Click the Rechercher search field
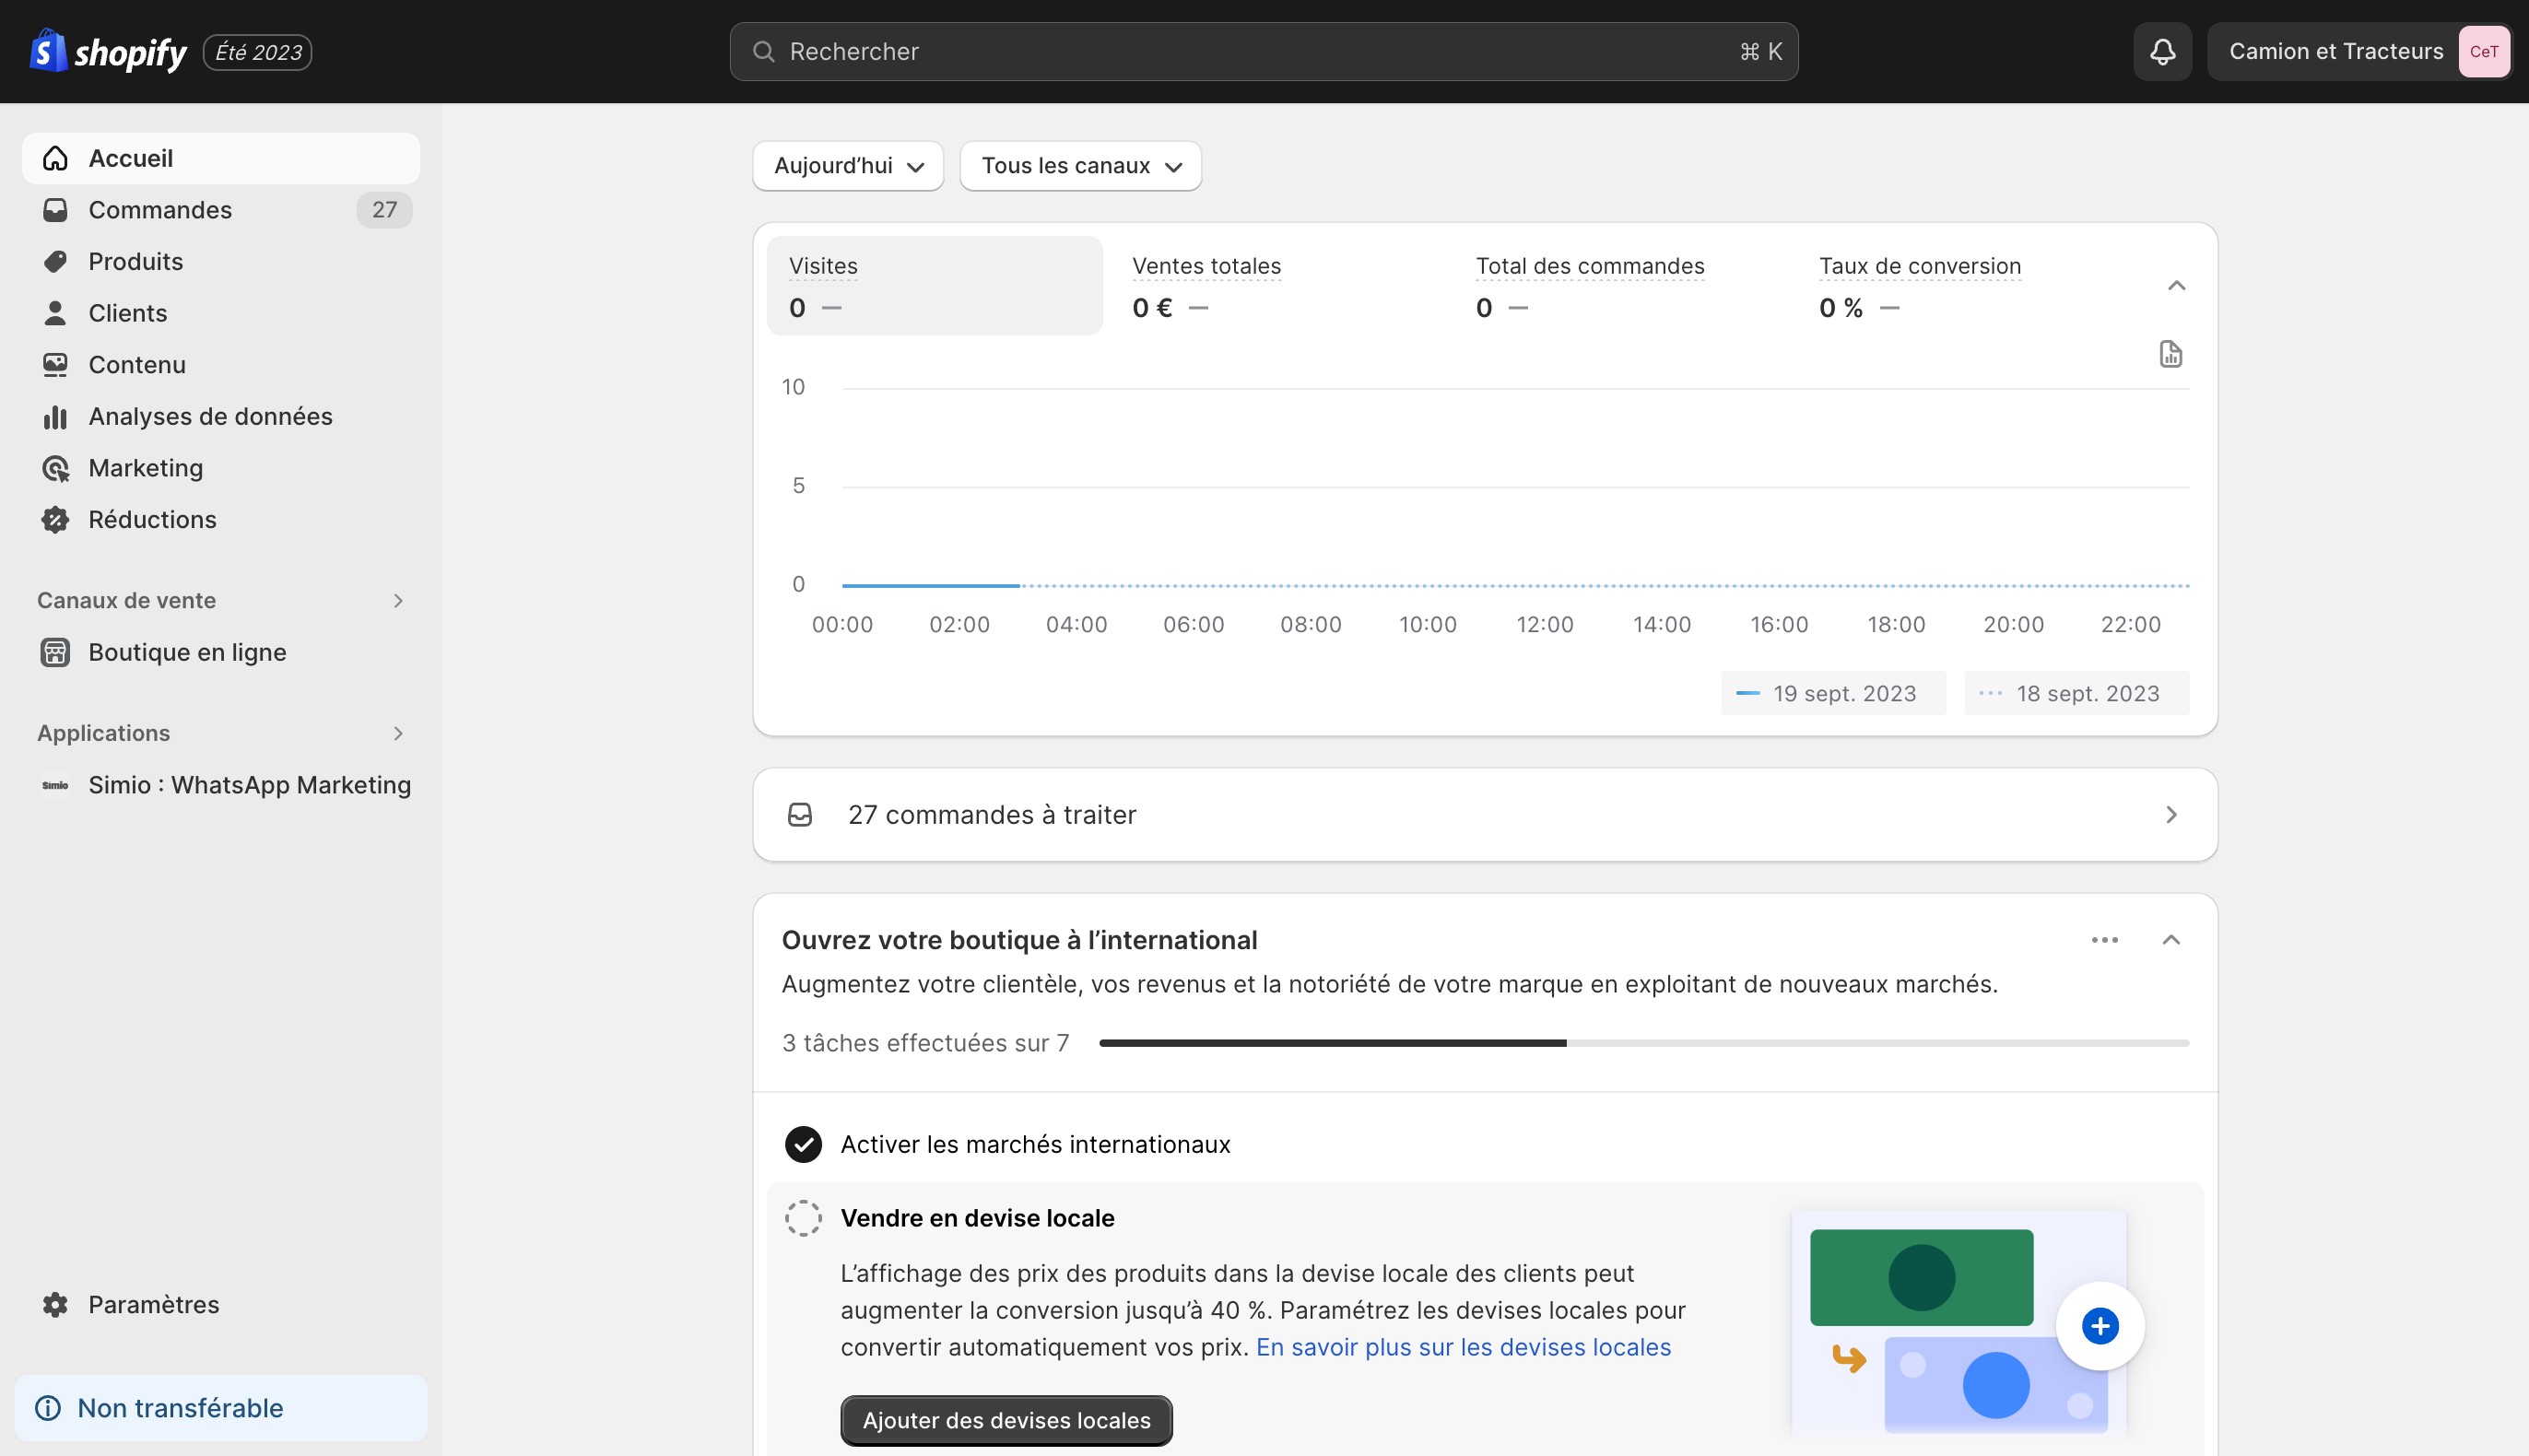The image size is (2529, 1456). [x=1262, y=52]
